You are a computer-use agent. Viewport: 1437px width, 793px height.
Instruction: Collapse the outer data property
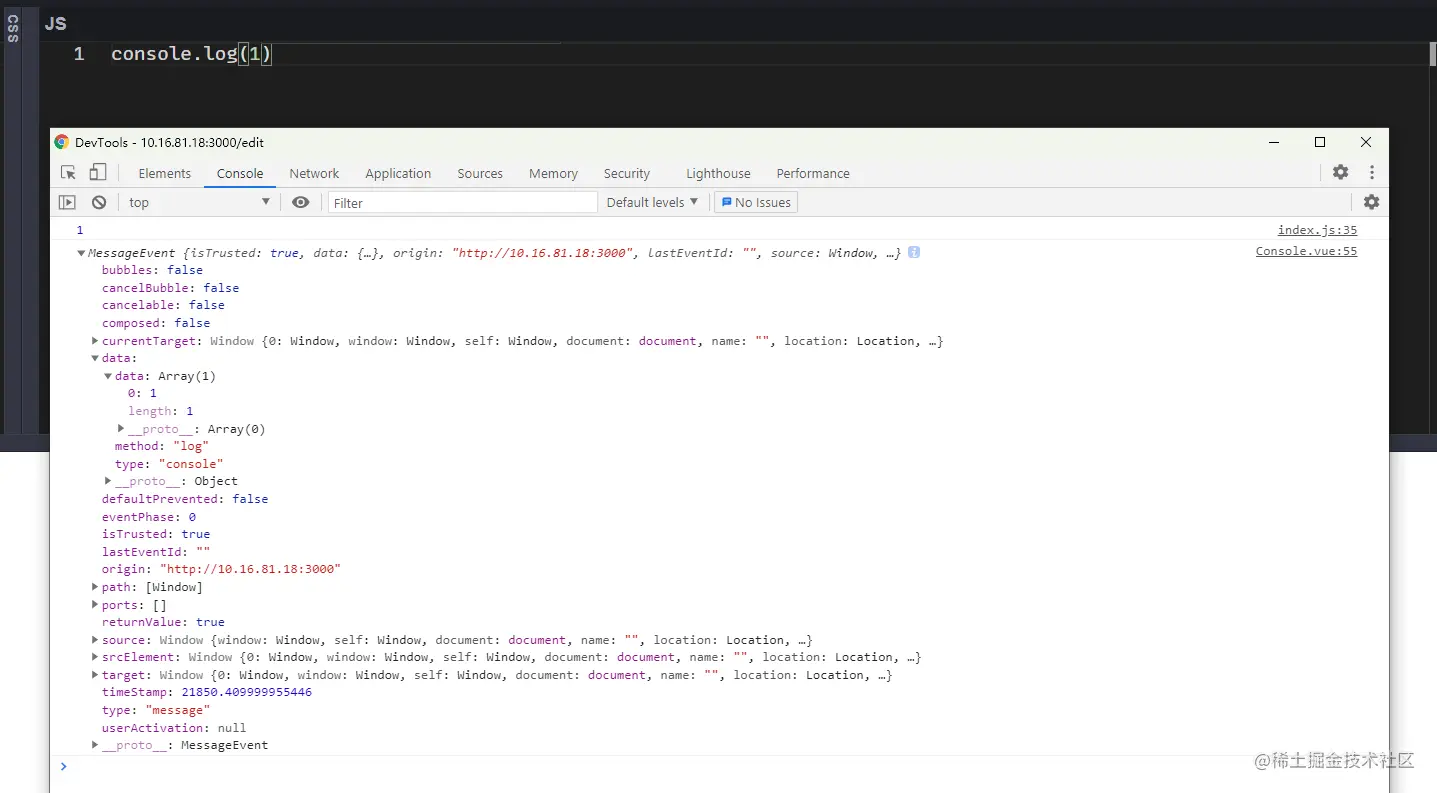(x=95, y=358)
